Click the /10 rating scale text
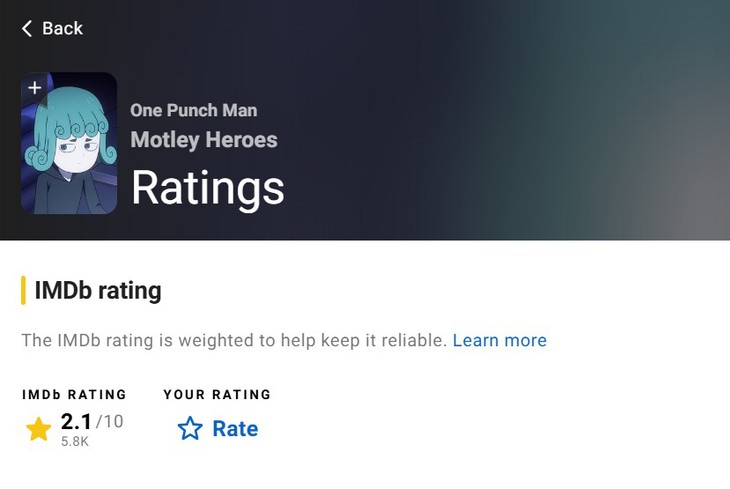 tap(109, 421)
